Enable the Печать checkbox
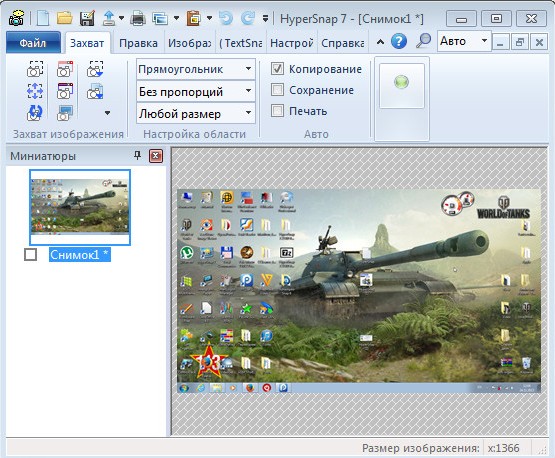Screen dimensions: 555x458 (x=277, y=111)
